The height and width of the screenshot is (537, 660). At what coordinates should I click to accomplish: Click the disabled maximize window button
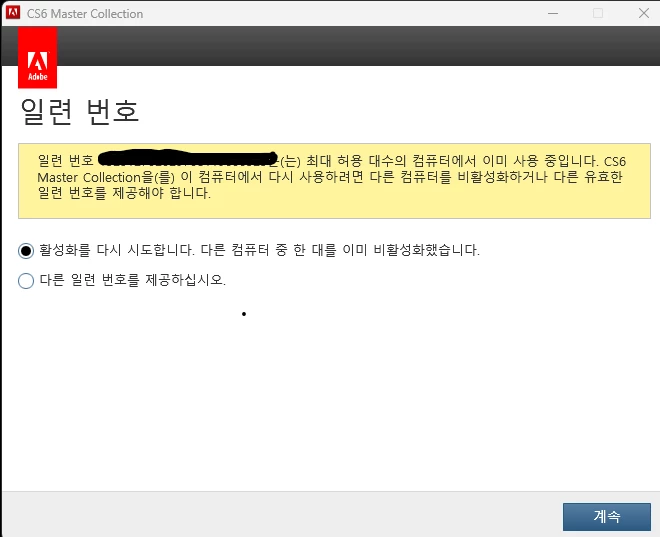pyautogui.click(x=598, y=13)
